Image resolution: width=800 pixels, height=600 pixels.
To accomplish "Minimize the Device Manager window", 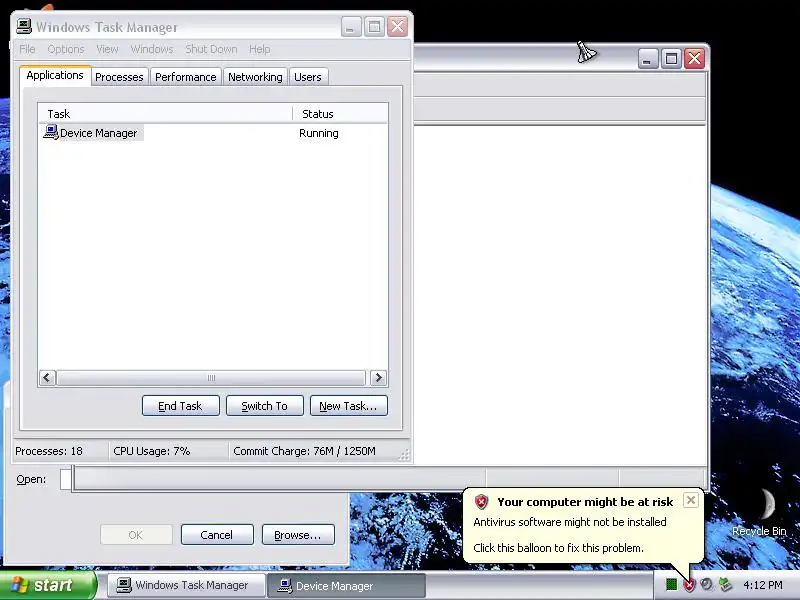I will click(647, 59).
